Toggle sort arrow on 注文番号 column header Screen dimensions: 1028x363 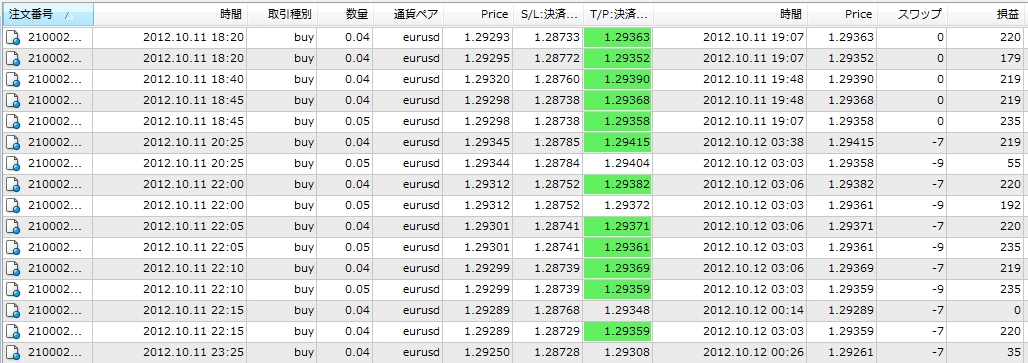(x=69, y=14)
